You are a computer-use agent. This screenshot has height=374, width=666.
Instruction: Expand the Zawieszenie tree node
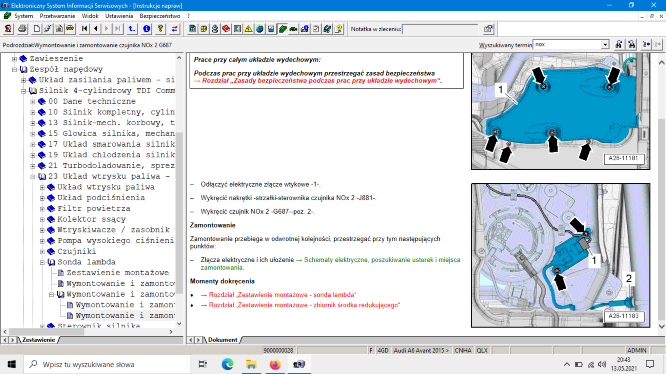tap(14, 59)
